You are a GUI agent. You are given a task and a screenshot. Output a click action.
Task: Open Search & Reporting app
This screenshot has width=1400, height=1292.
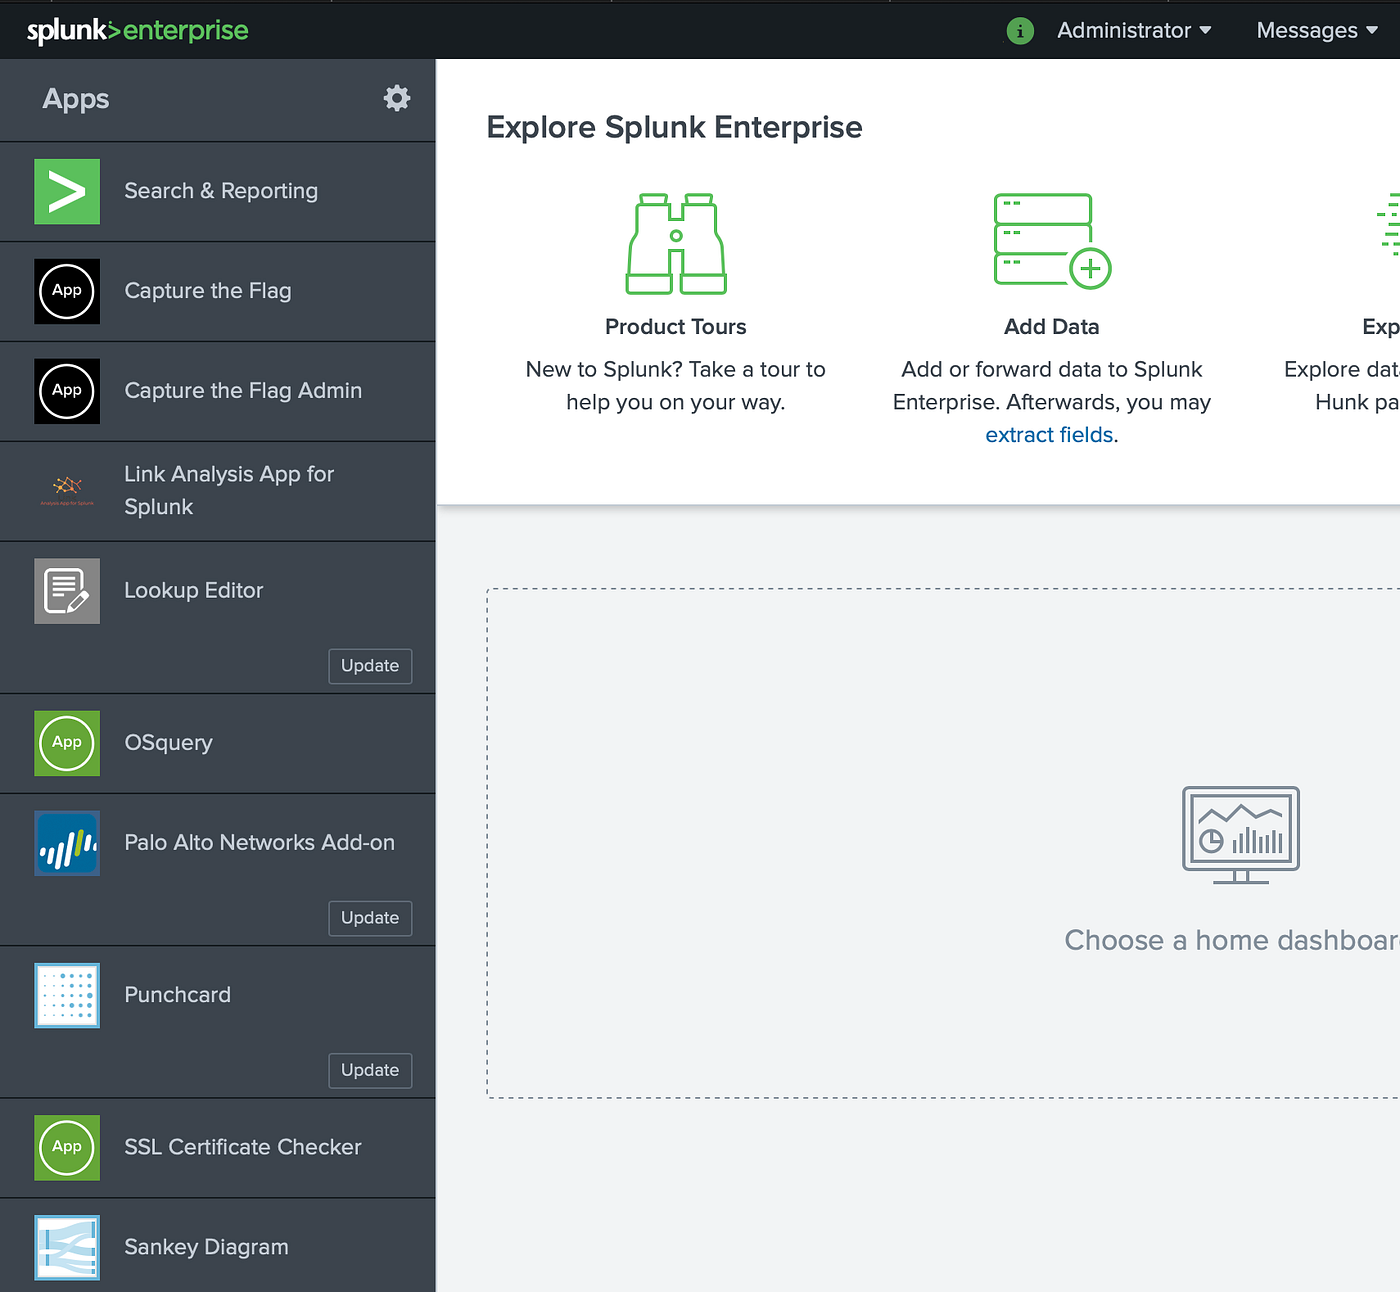pyautogui.click(x=221, y=191)
